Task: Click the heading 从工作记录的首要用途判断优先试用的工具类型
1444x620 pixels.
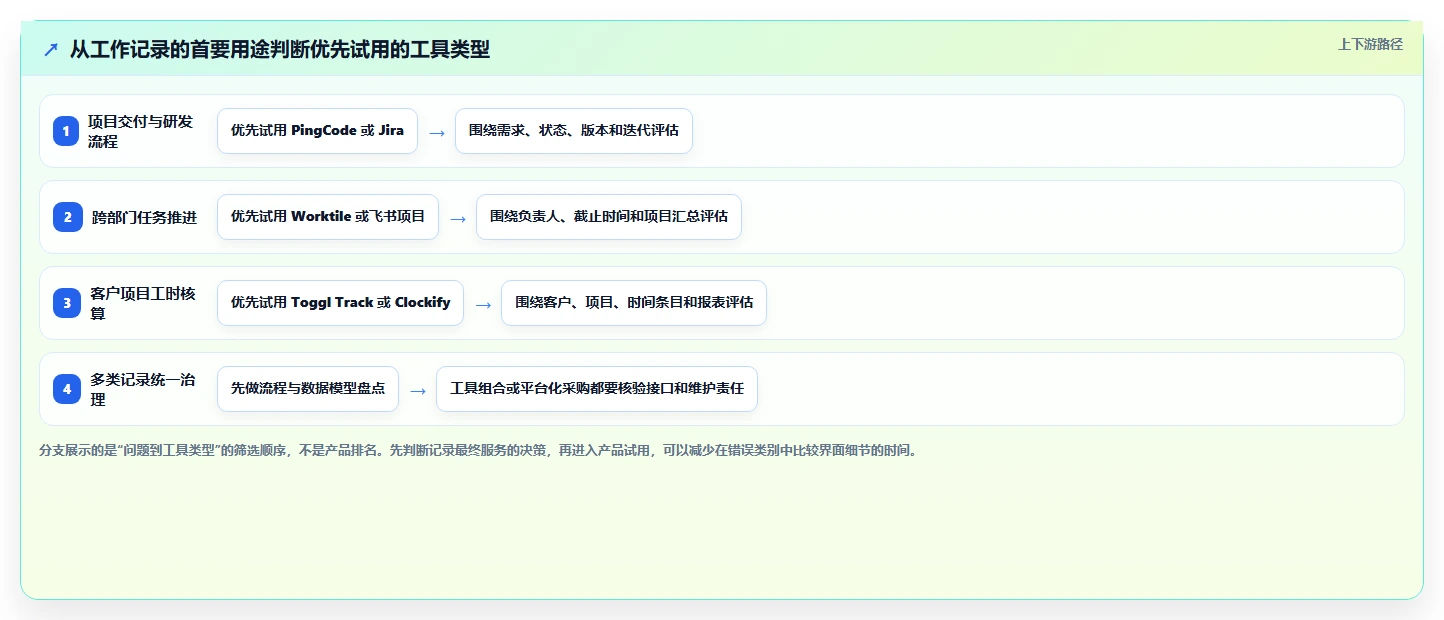Action: tap(280, 49)
